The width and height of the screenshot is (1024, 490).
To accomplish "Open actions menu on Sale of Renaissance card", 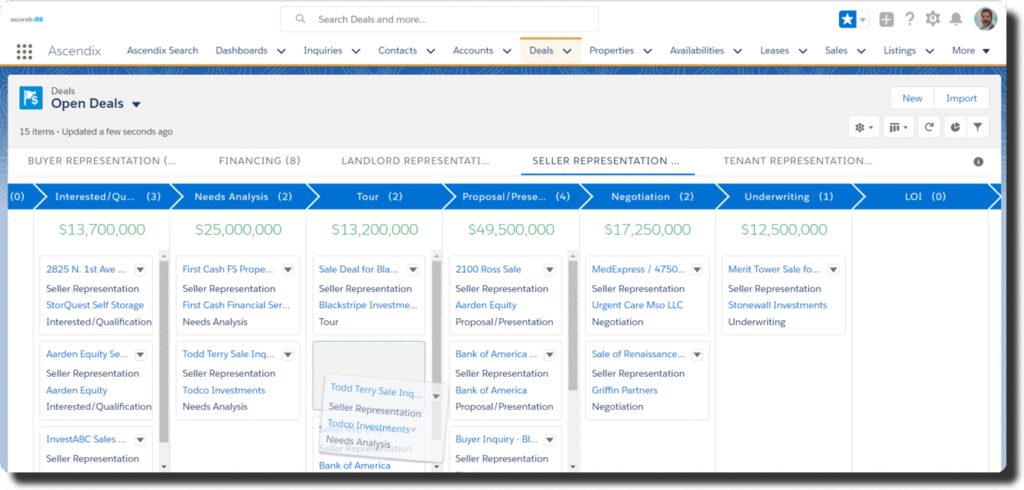I will 697,355.
